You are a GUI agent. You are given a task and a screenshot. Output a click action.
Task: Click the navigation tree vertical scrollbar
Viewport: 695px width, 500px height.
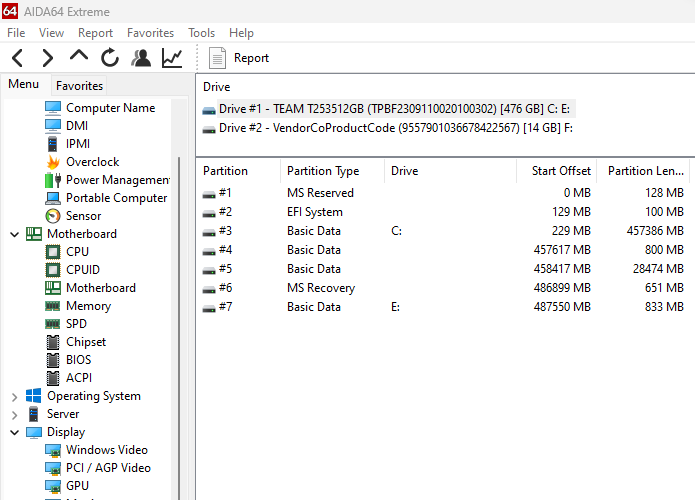tap(179, 328)
